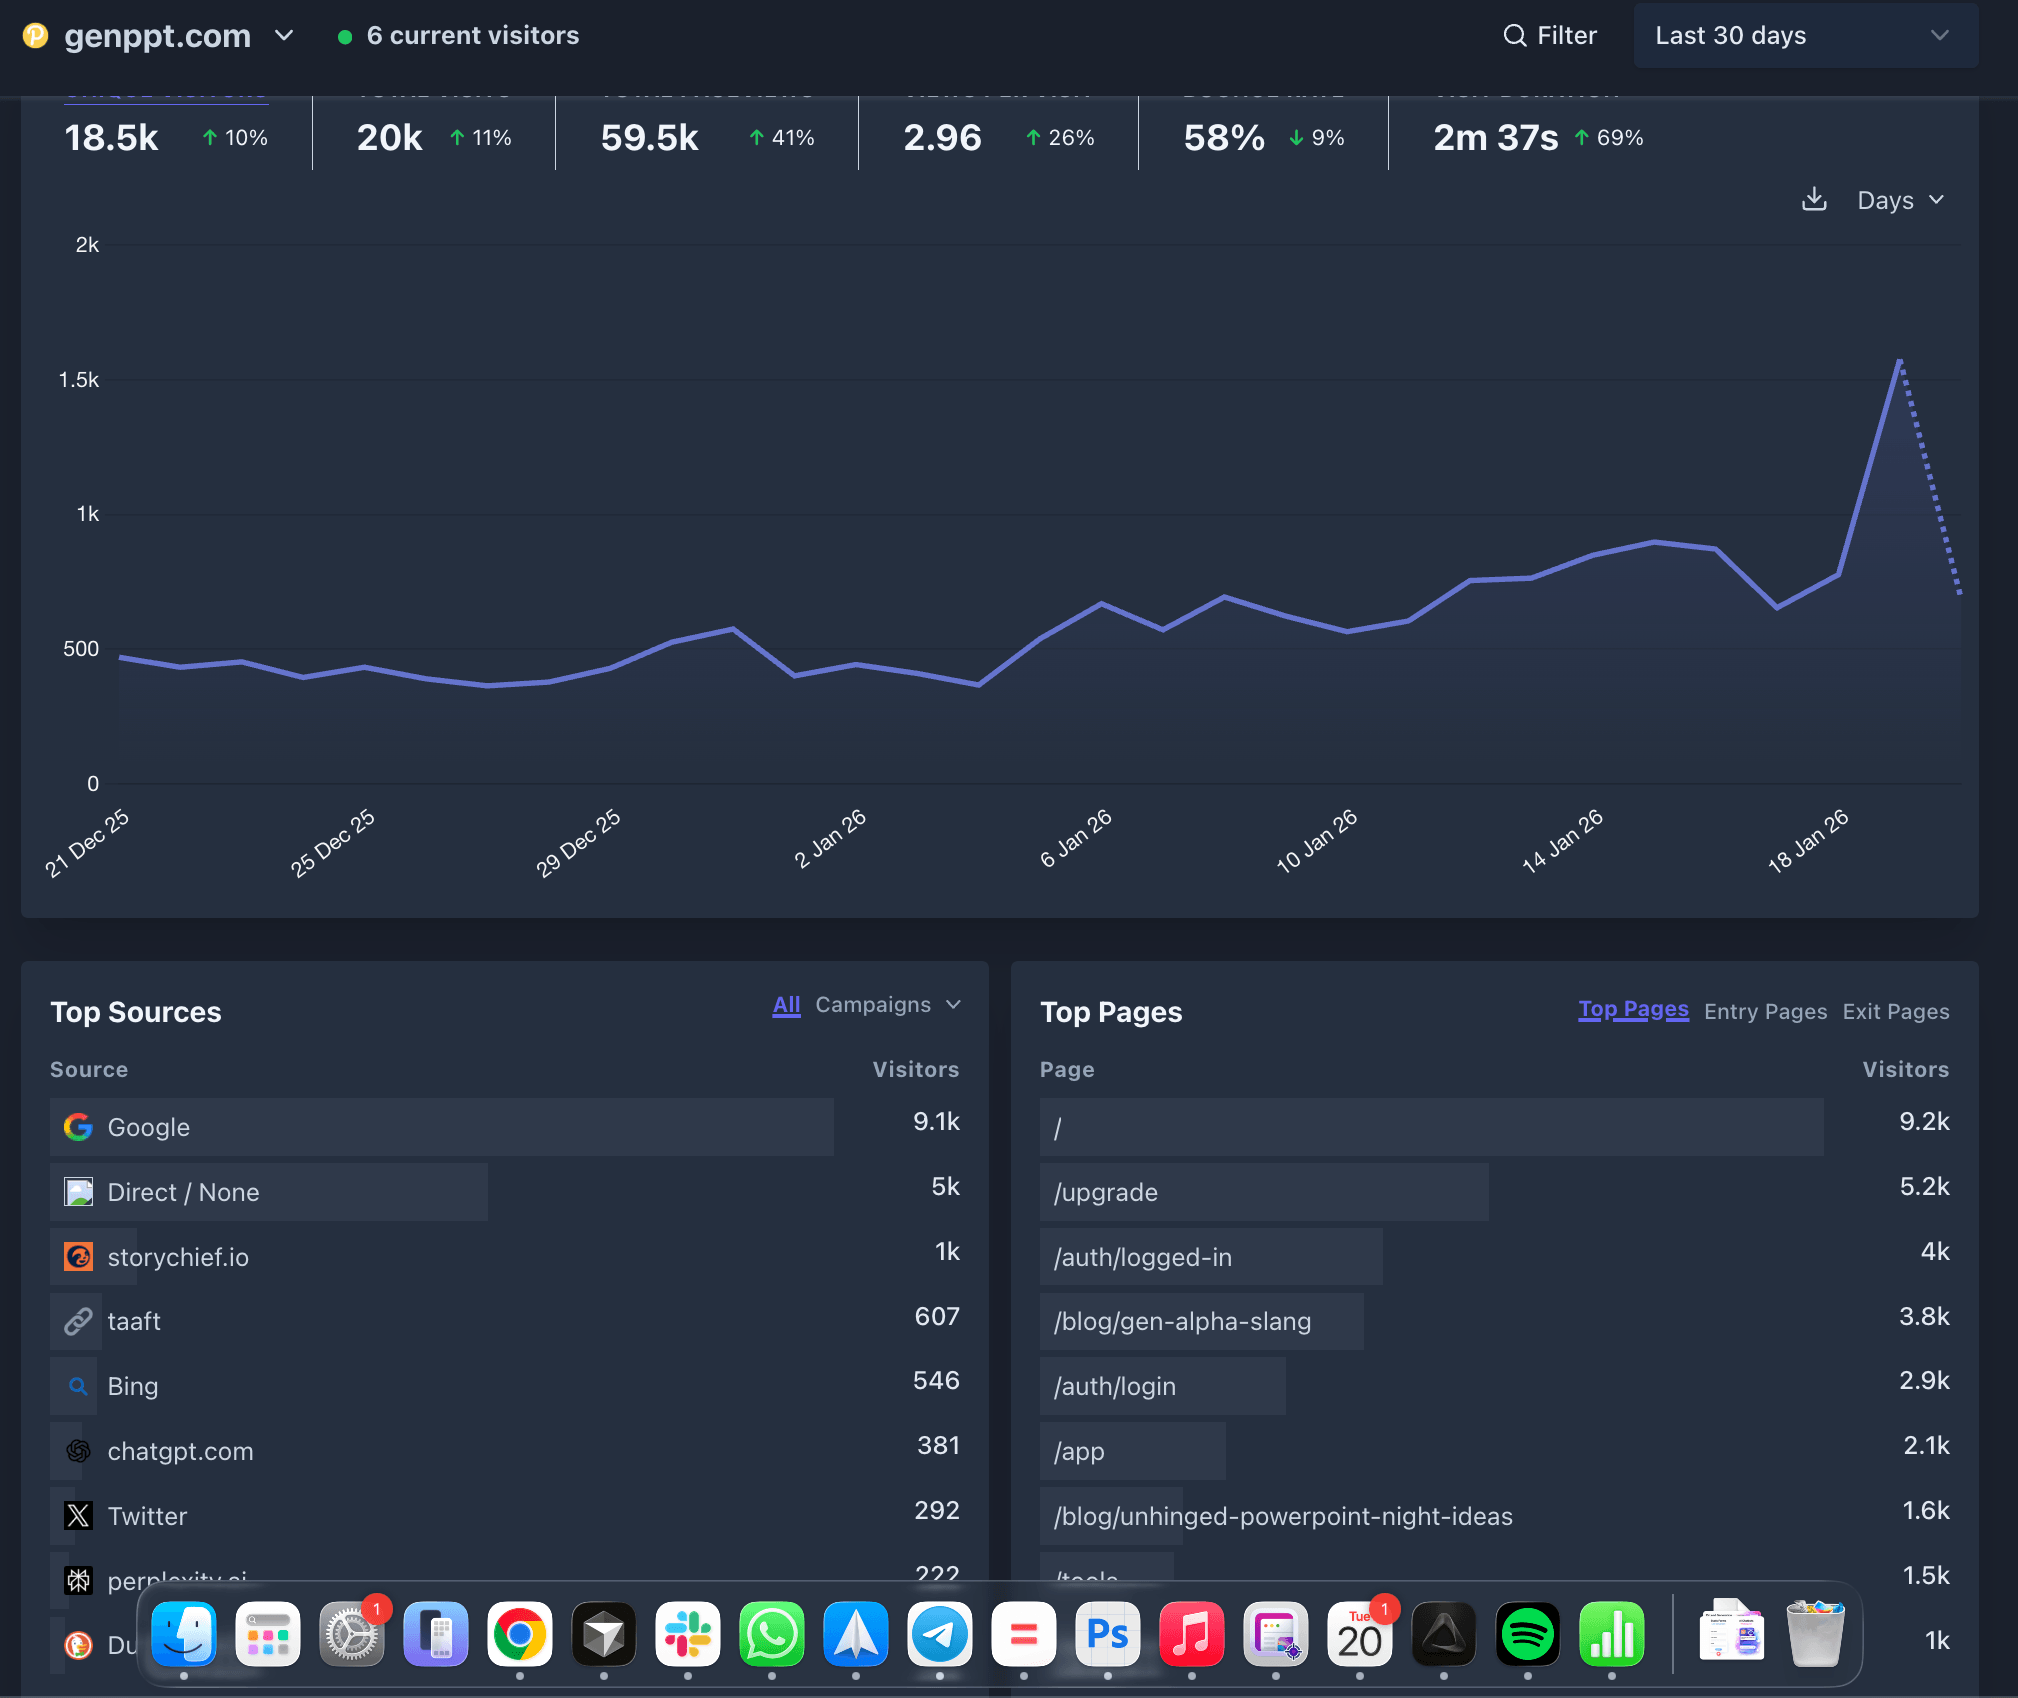Click the Twitter source icon
Viewport: 2018px width, 1698px height.
(x=78, y=1516)
